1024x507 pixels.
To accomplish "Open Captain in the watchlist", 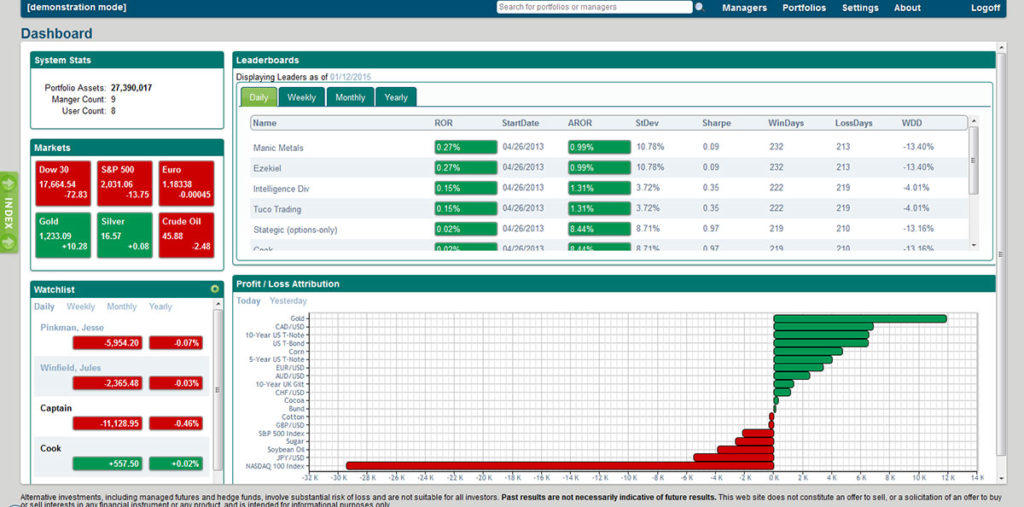I will coord(56,408).
